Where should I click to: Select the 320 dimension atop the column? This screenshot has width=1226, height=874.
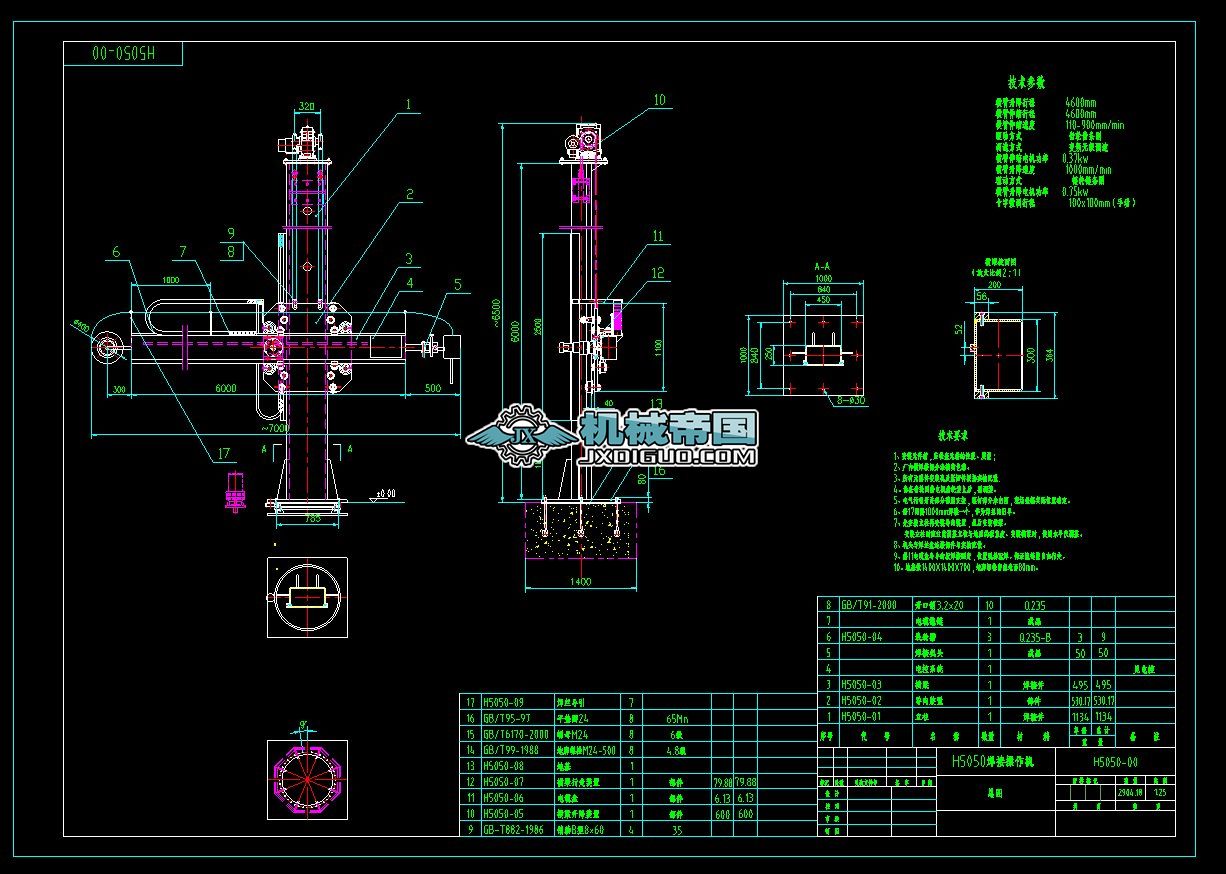[x=306, y=104]
